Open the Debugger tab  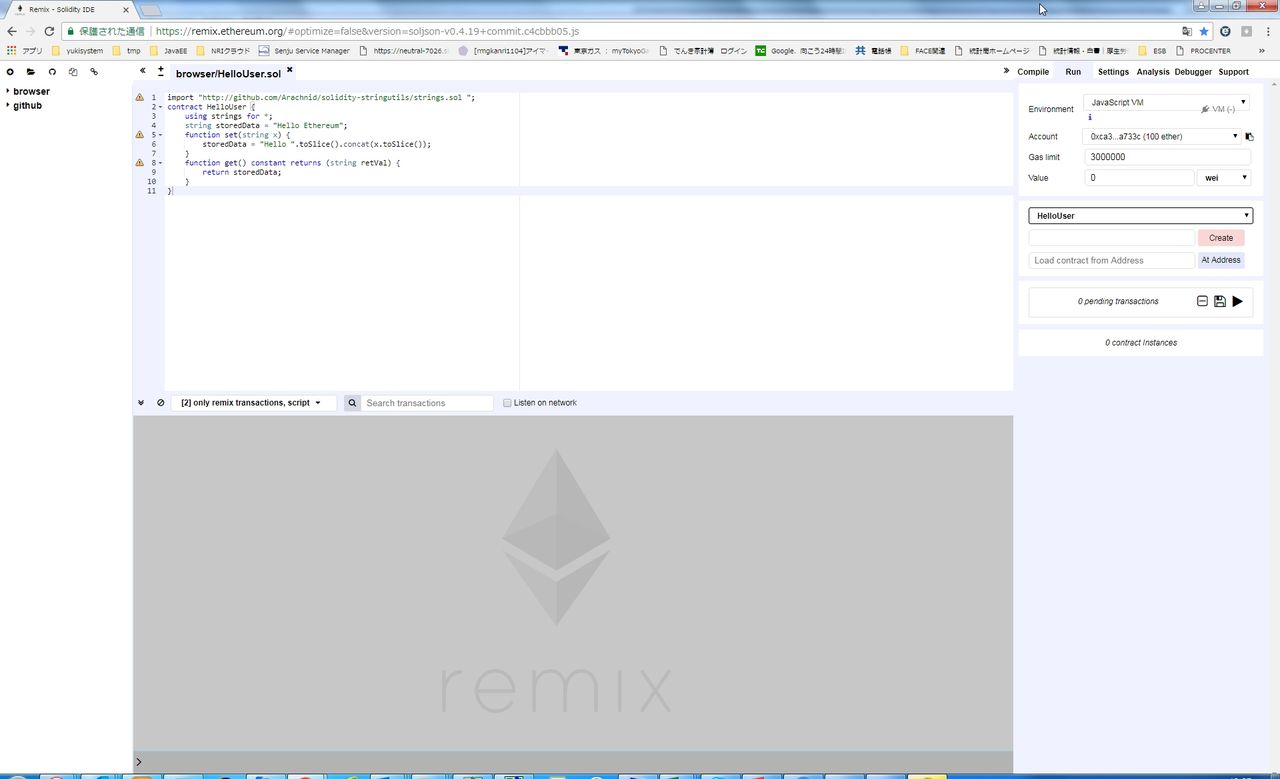click(1193, 72)
